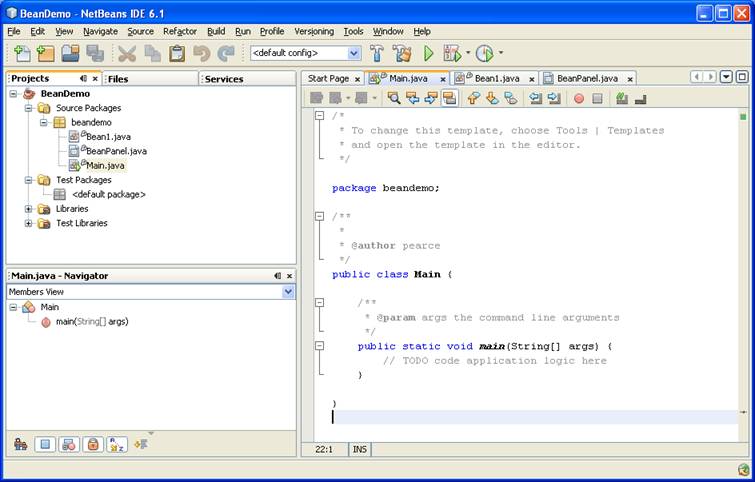Collapse the BeanDemo project node
755x482 pixels.
13,93
